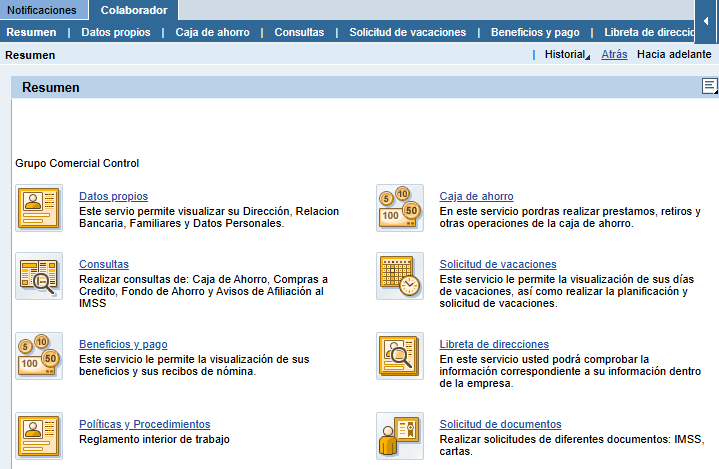Select the Colaborador tab
This screenshot has height=469, width=719.
[134, 10]
